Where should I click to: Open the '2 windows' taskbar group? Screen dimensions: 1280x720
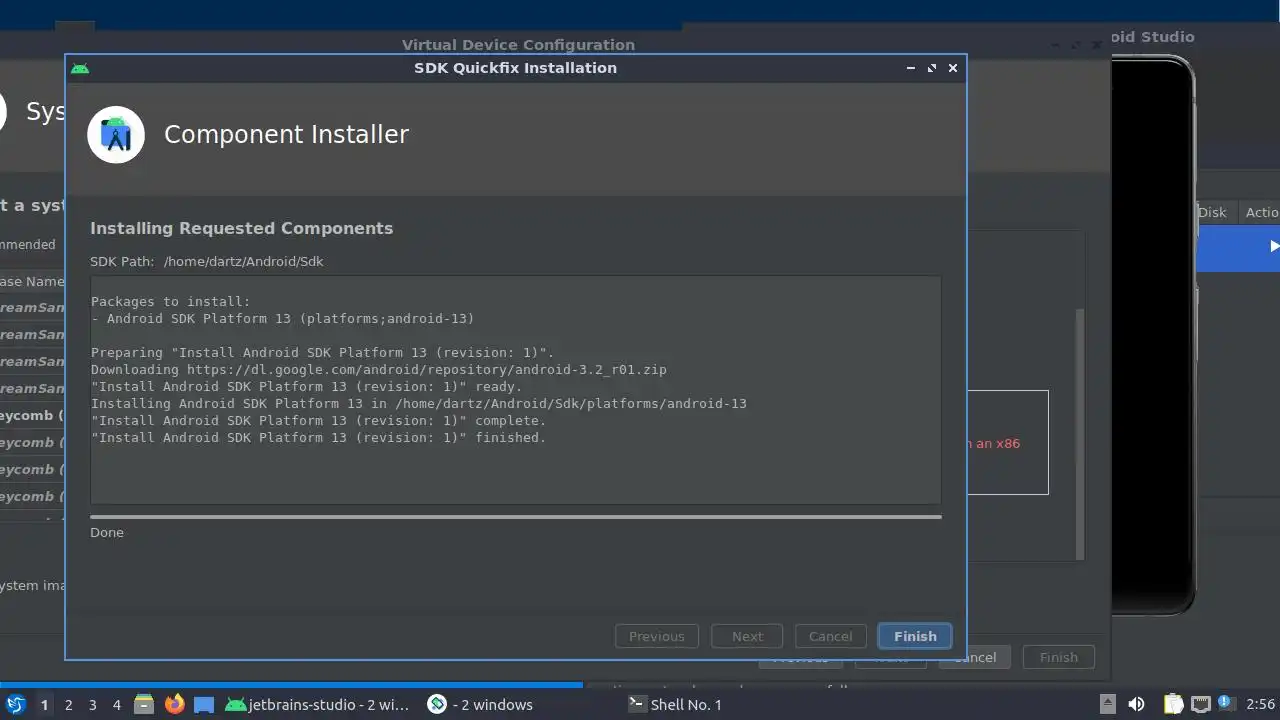pos(480,704)
